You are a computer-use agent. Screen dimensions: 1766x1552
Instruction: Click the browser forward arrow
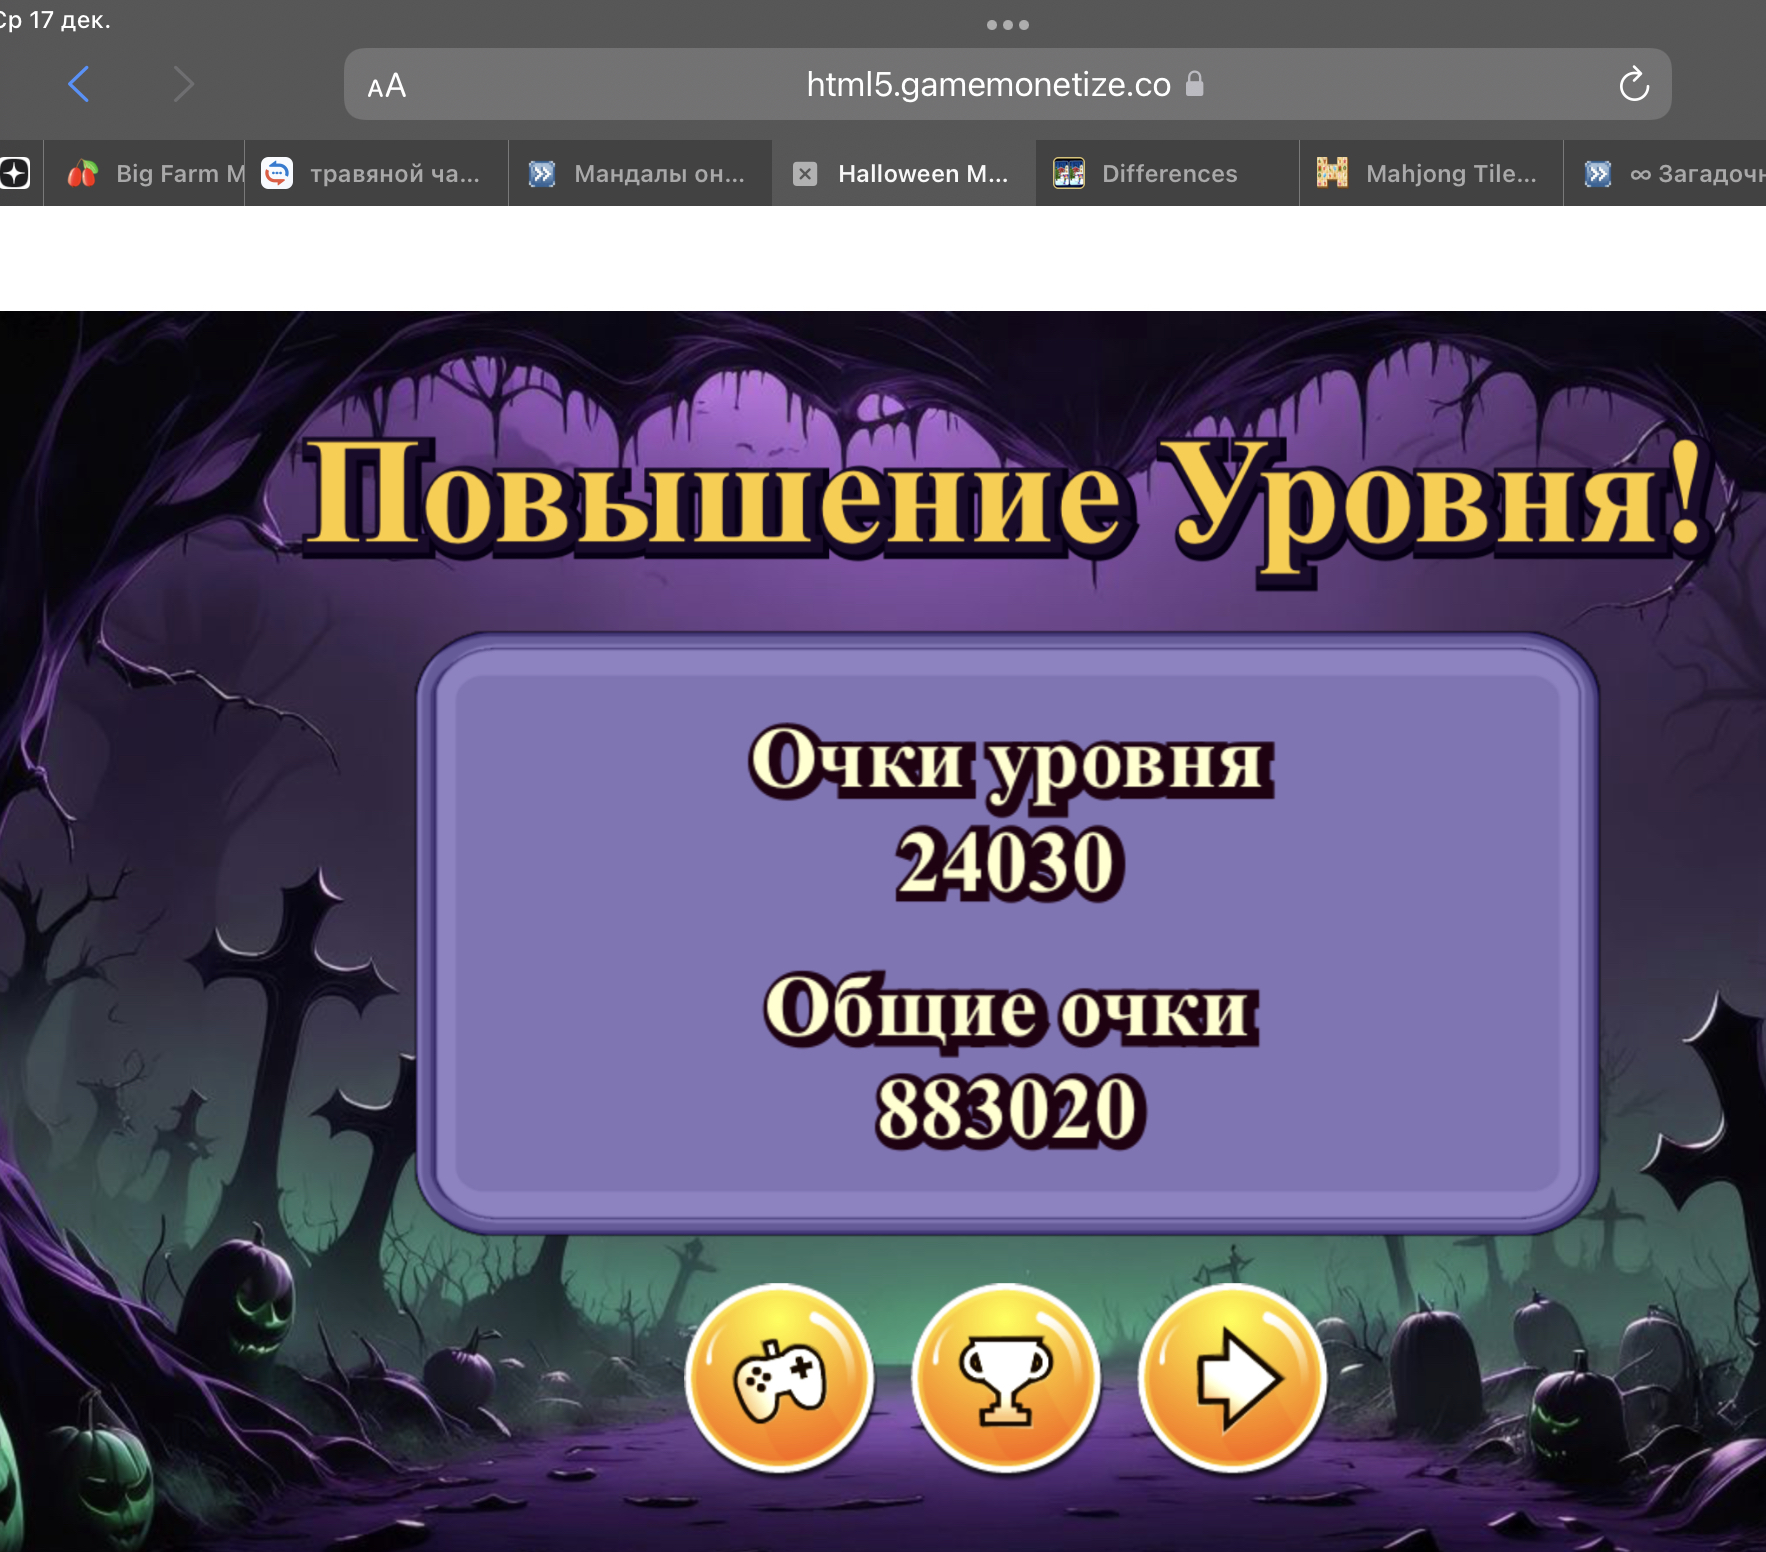tap(183, 84)
